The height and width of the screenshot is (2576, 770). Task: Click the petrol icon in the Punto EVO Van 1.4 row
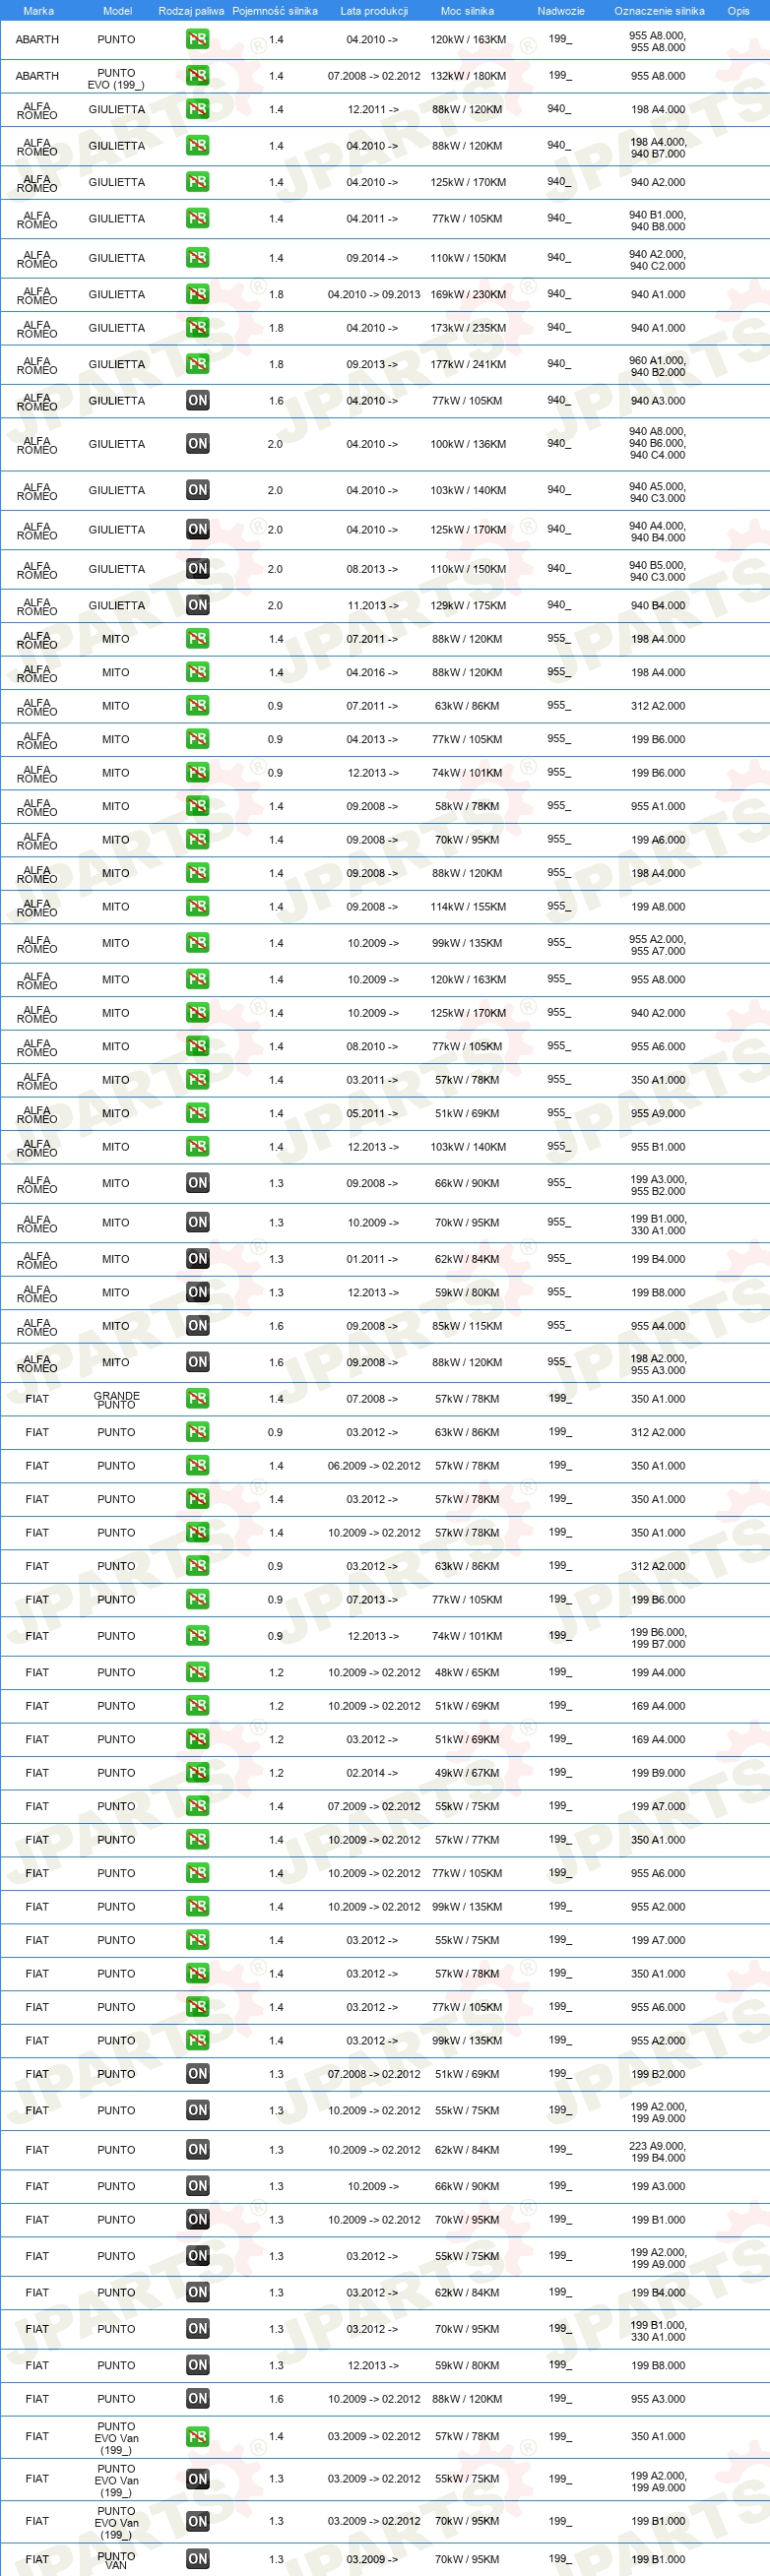point(197,2438)
